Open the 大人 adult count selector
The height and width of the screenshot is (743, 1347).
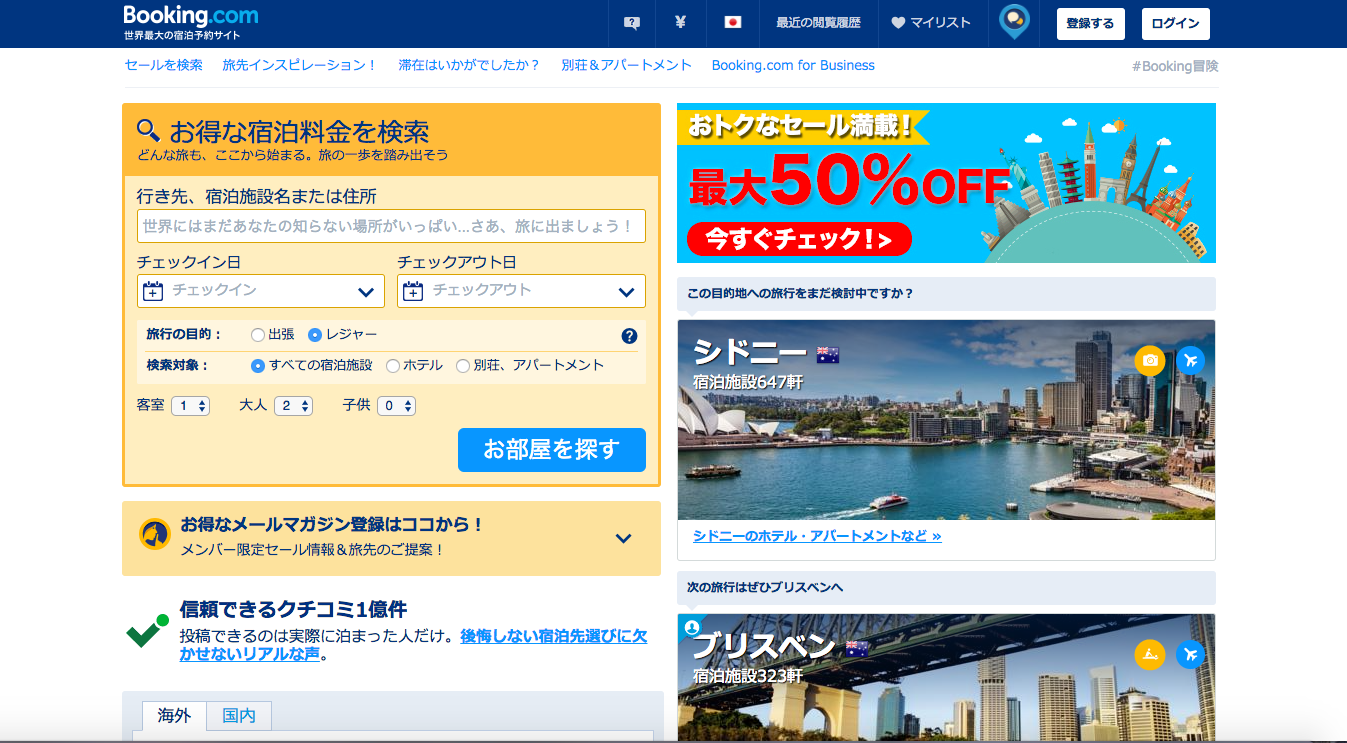(293, 406)
